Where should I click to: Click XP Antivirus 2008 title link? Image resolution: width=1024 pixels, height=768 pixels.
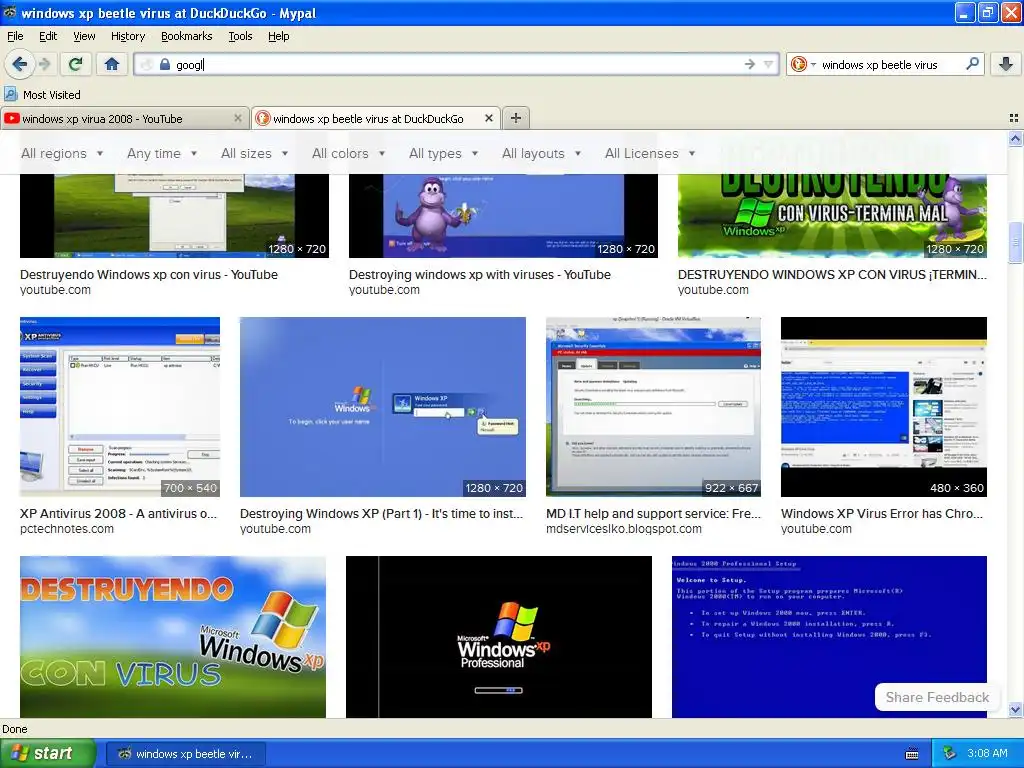(x=118, y=513)
